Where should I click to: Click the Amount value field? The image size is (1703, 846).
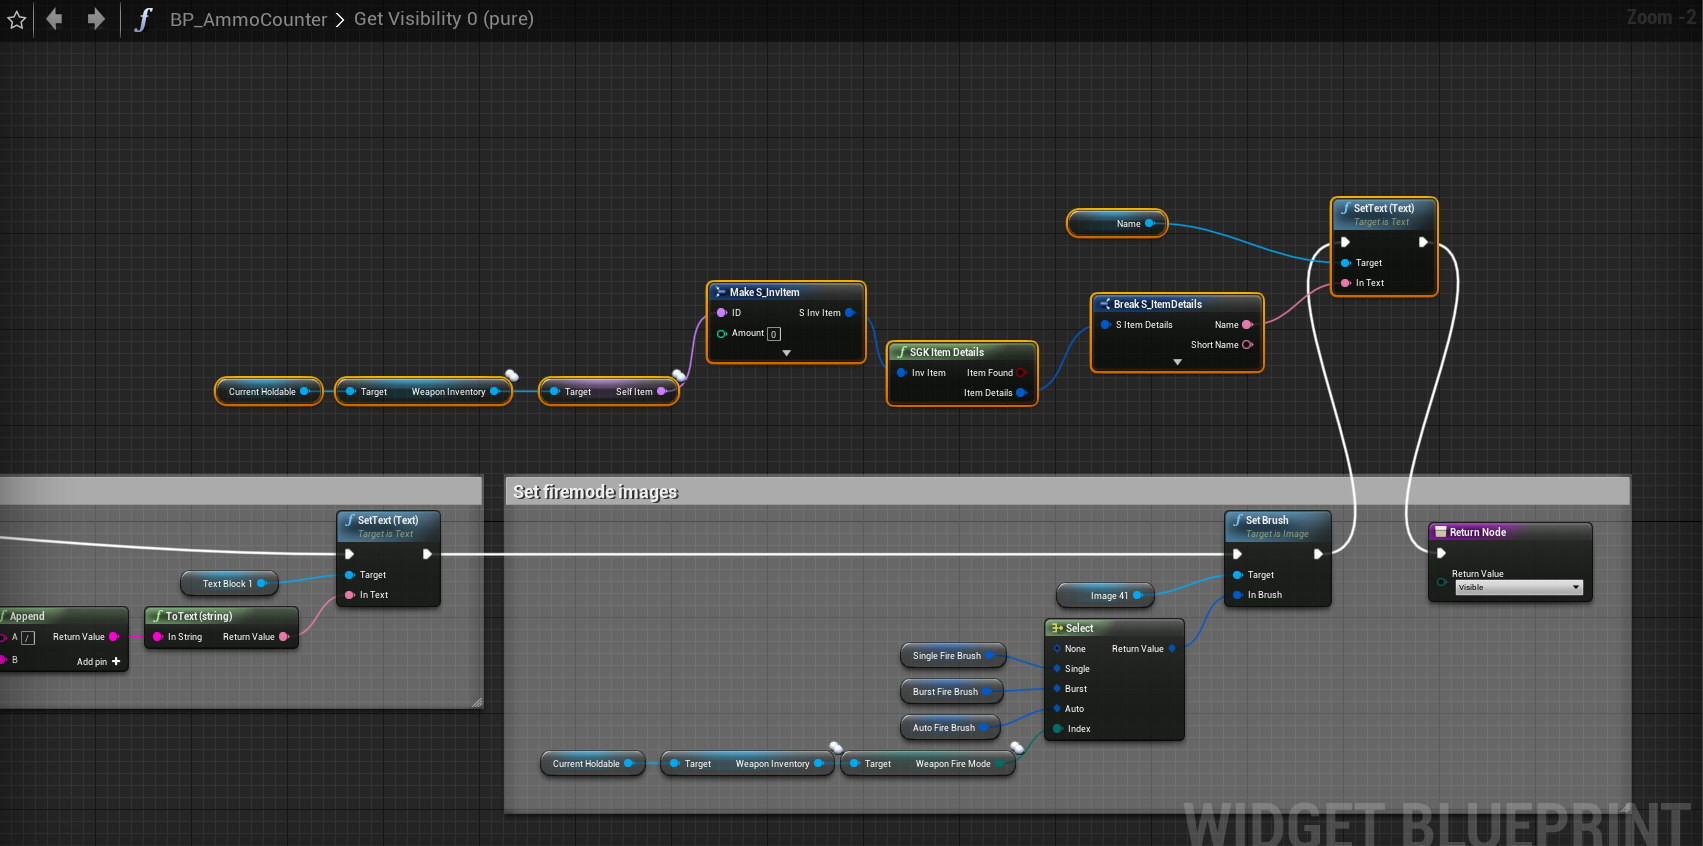point(774,334)
